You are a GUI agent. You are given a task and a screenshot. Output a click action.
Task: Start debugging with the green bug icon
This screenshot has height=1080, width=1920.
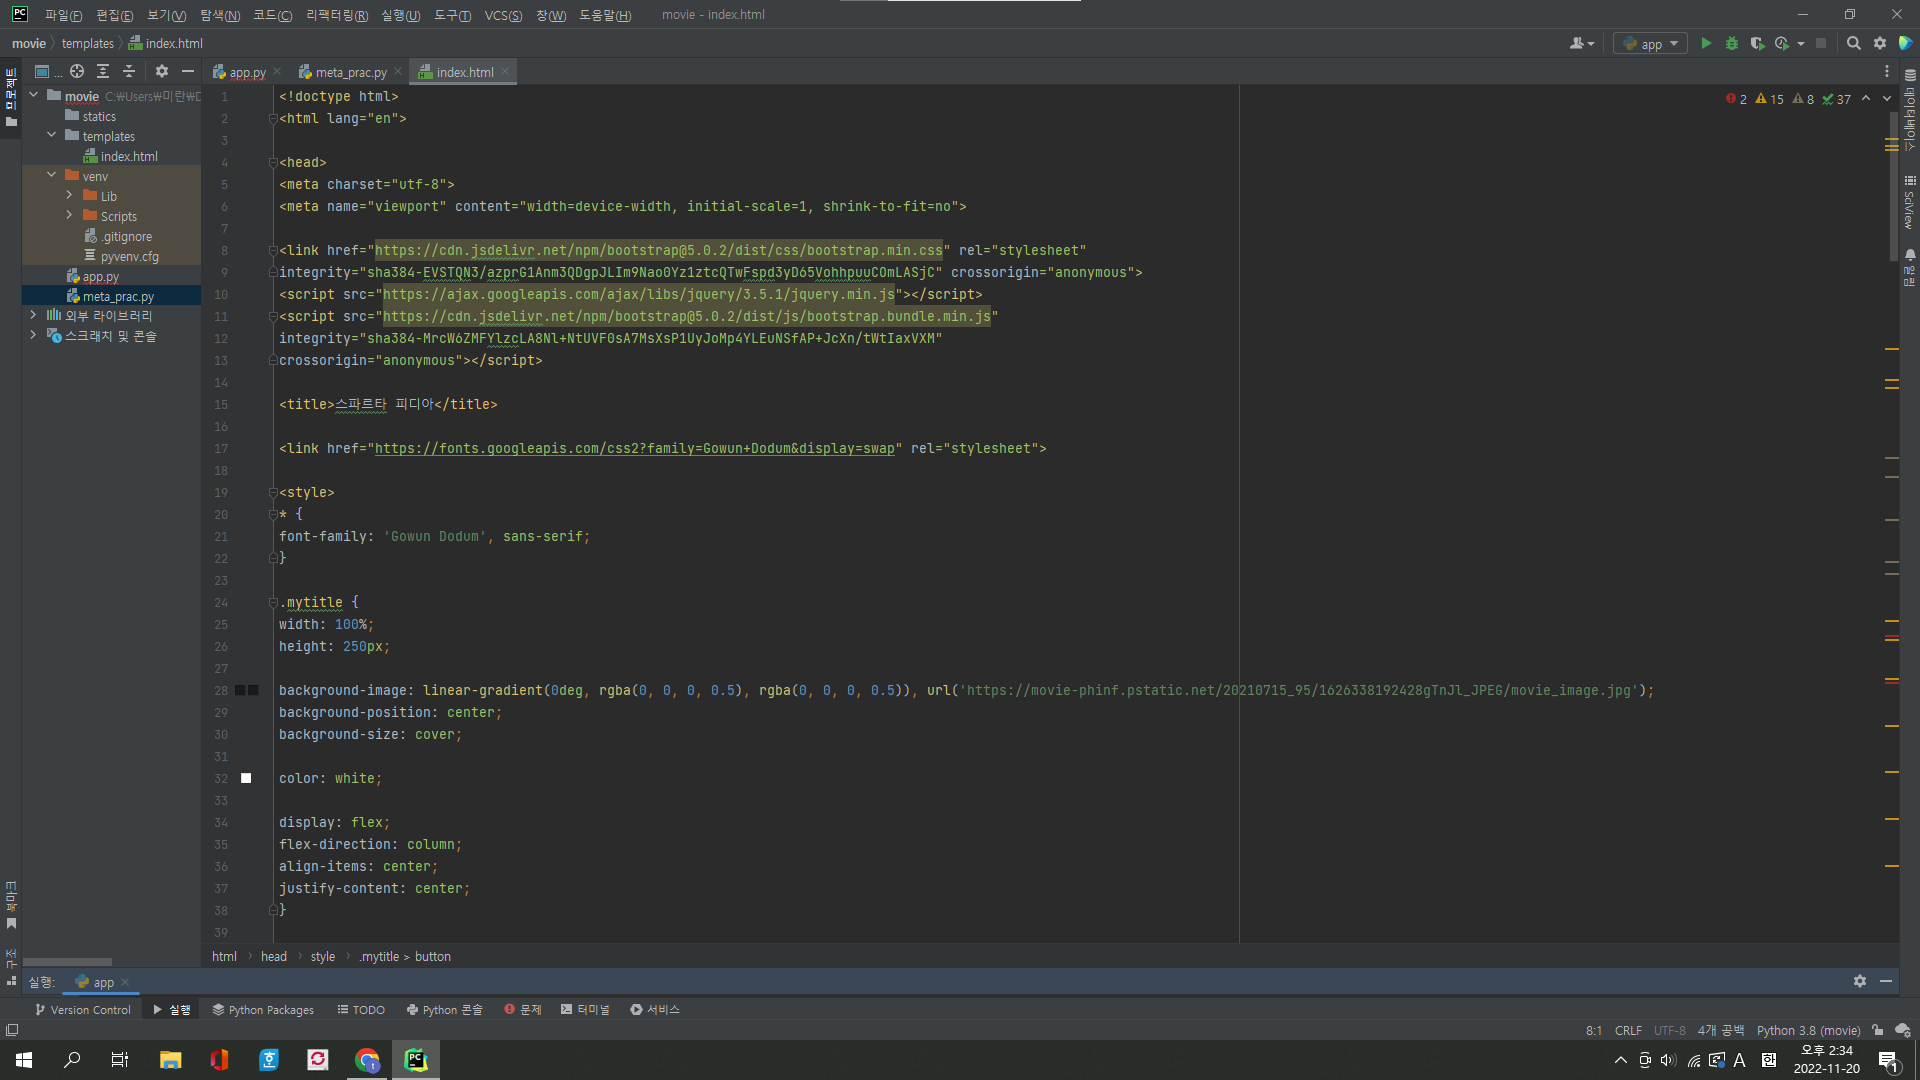[1732, 44]
